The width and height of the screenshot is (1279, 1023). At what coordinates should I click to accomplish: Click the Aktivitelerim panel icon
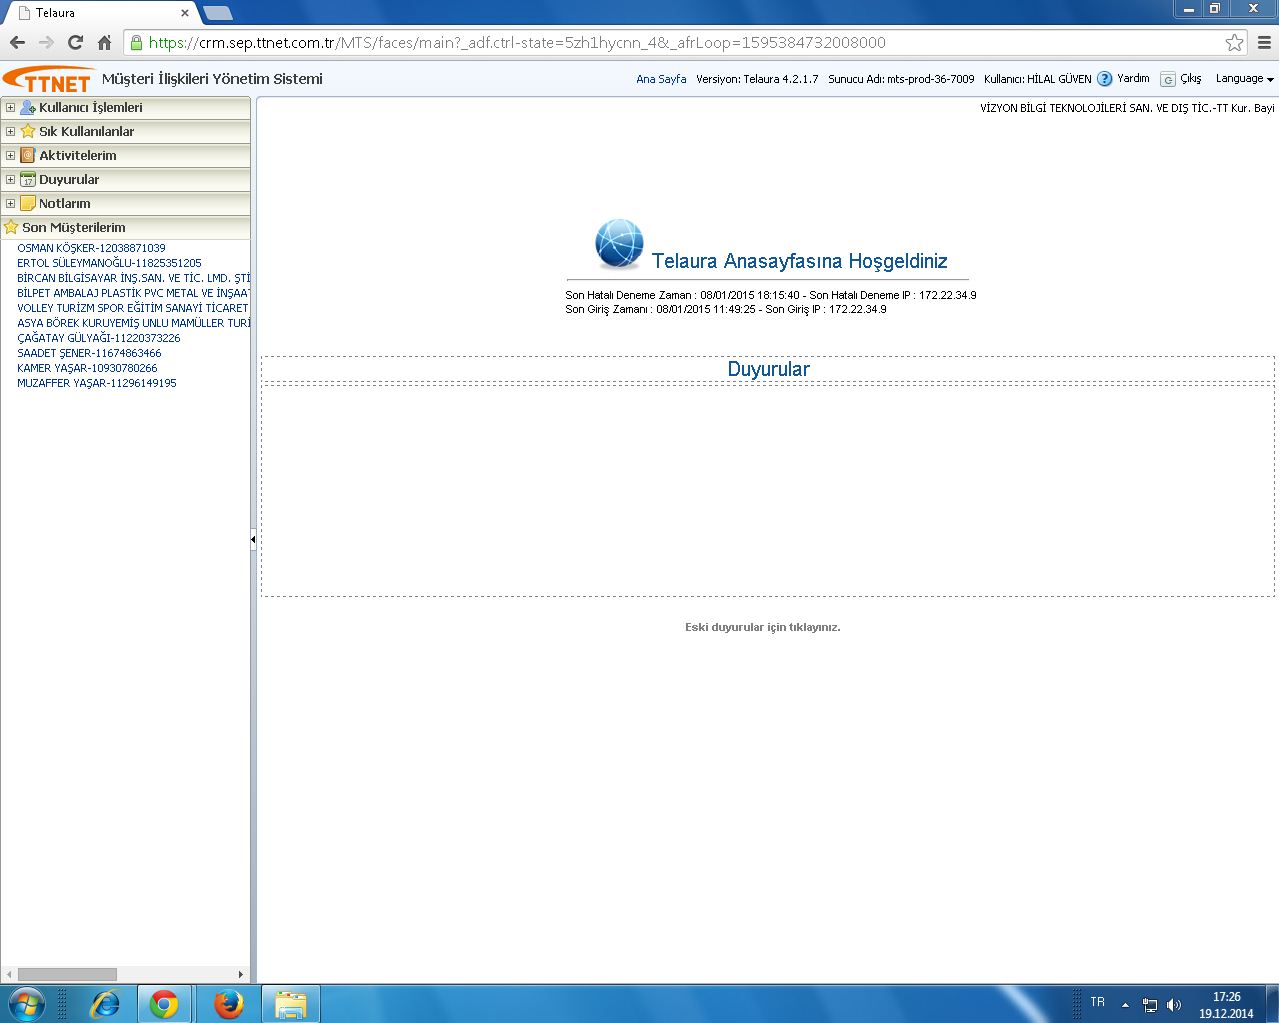point(28,155)
